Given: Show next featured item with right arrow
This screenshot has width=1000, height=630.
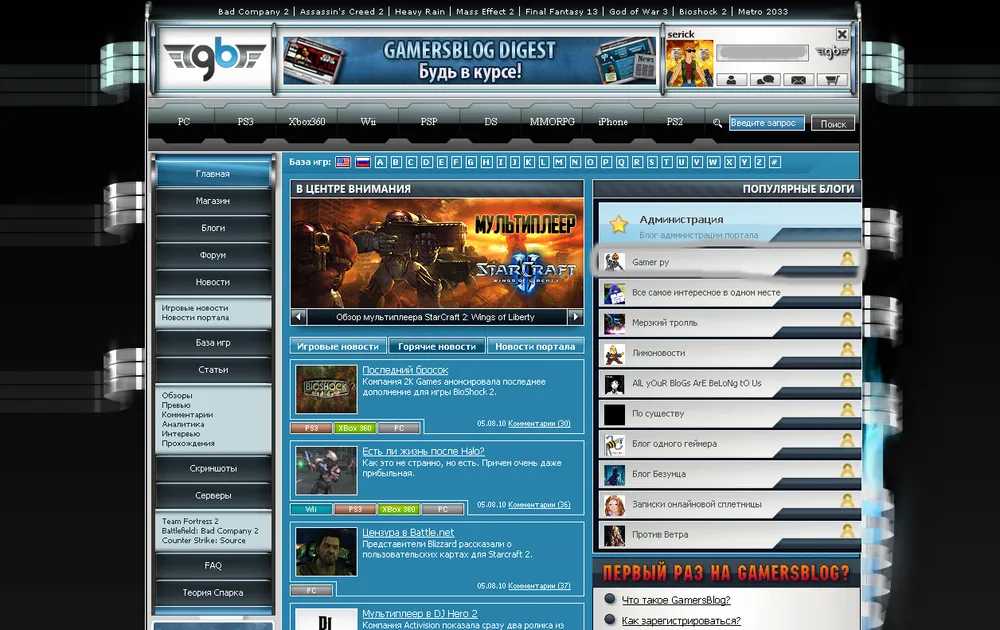Looking at the screenshot, I should coord(575,316).
